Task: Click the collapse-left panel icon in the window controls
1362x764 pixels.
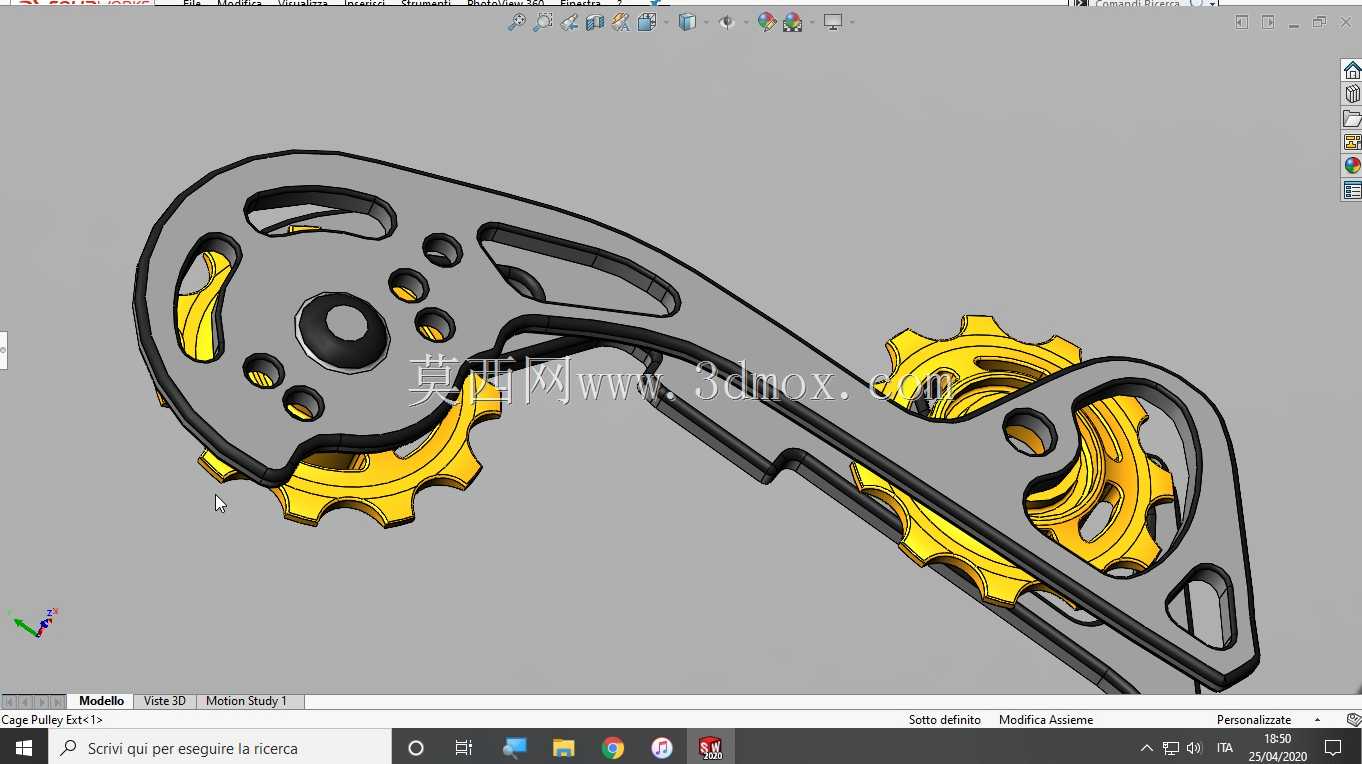Action: click(x=1242, y=22)
